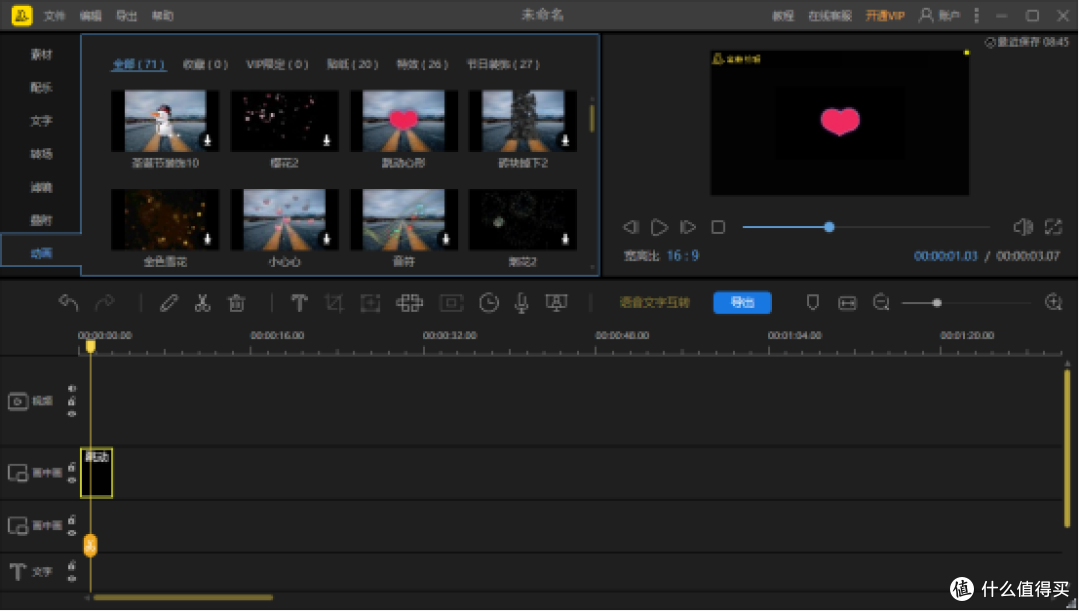
Task: Click the 开通VIP link
Action: 885,15
